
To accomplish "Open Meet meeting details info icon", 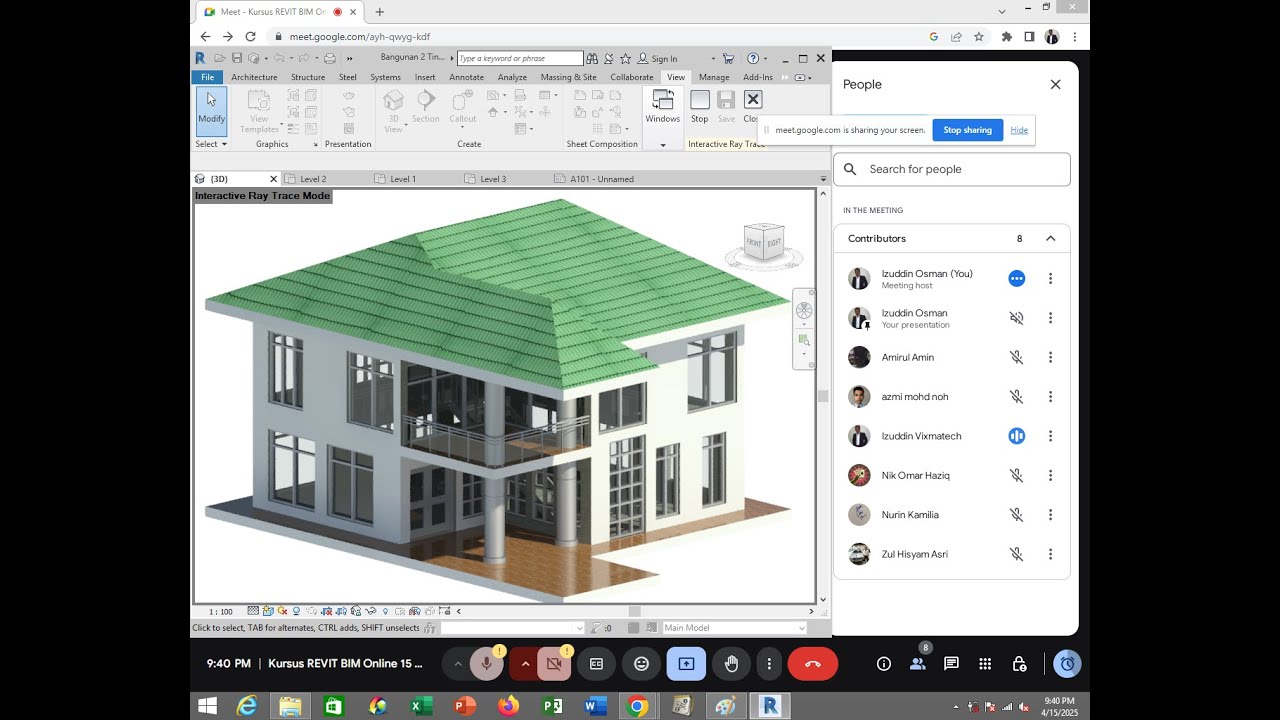I will tap(884, 663).
